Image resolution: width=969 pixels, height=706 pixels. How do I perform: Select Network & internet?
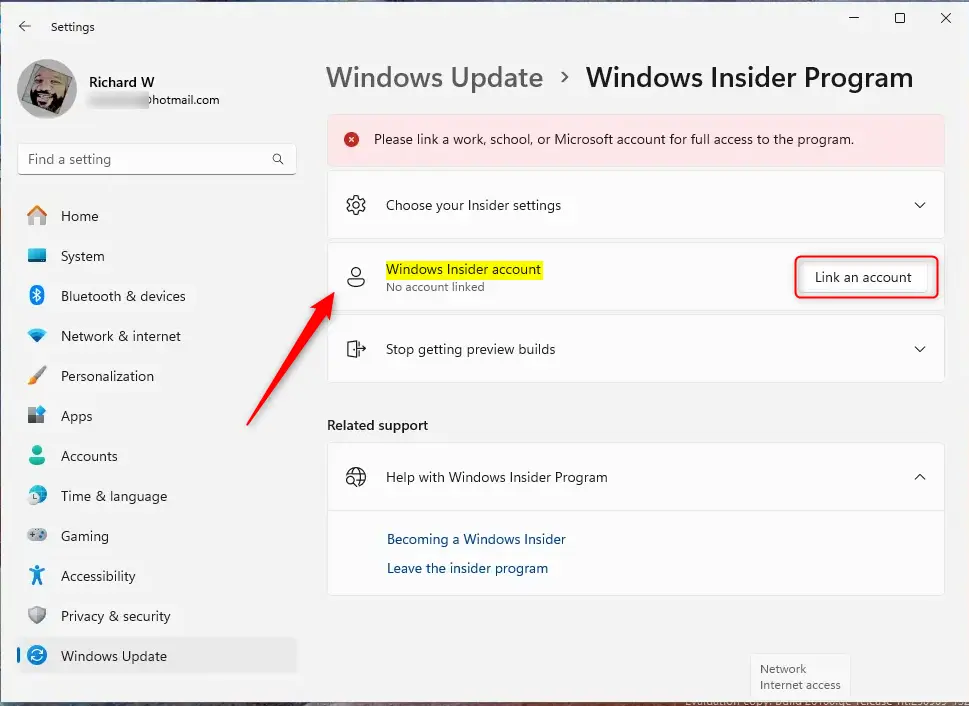tap(121, 336)
